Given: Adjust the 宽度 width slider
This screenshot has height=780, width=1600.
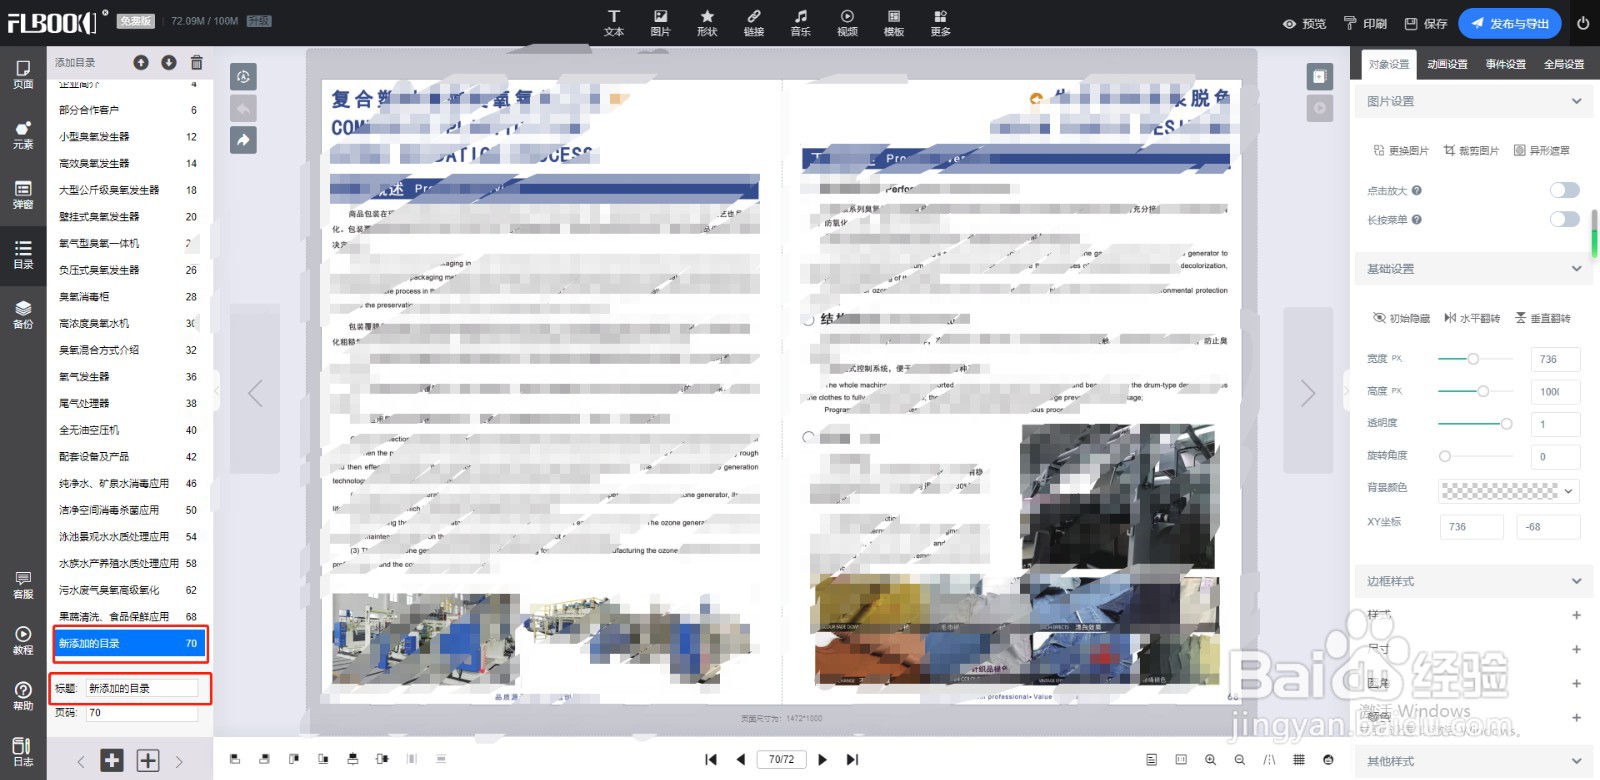Looking at the screenshot, I should click(1474, 358).
